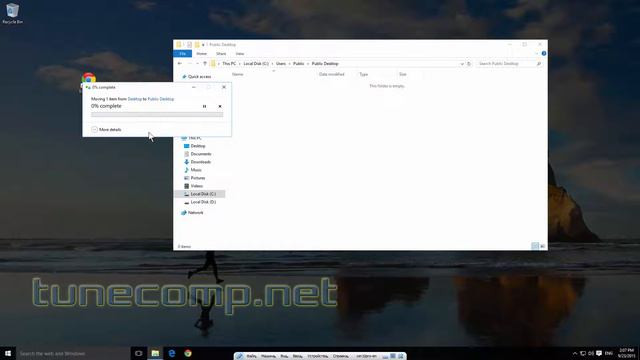Viewport: 640px width, 360px height.
Task: Open the Home ribbon tab
Action: (x=202, y=53)
